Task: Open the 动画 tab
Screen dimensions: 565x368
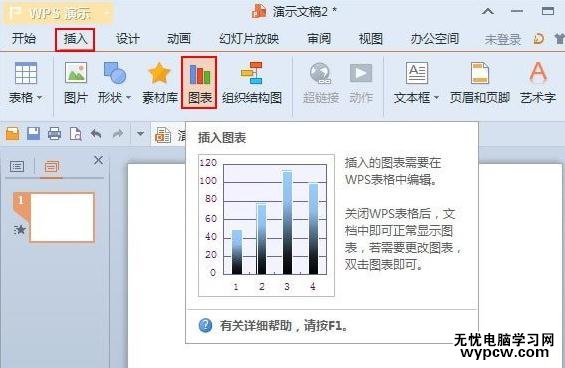Action: point(179,39)
